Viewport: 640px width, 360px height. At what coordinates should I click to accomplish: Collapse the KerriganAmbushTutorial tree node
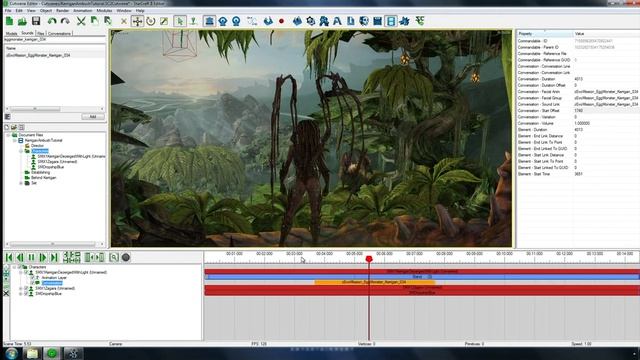tap(15, 140)
